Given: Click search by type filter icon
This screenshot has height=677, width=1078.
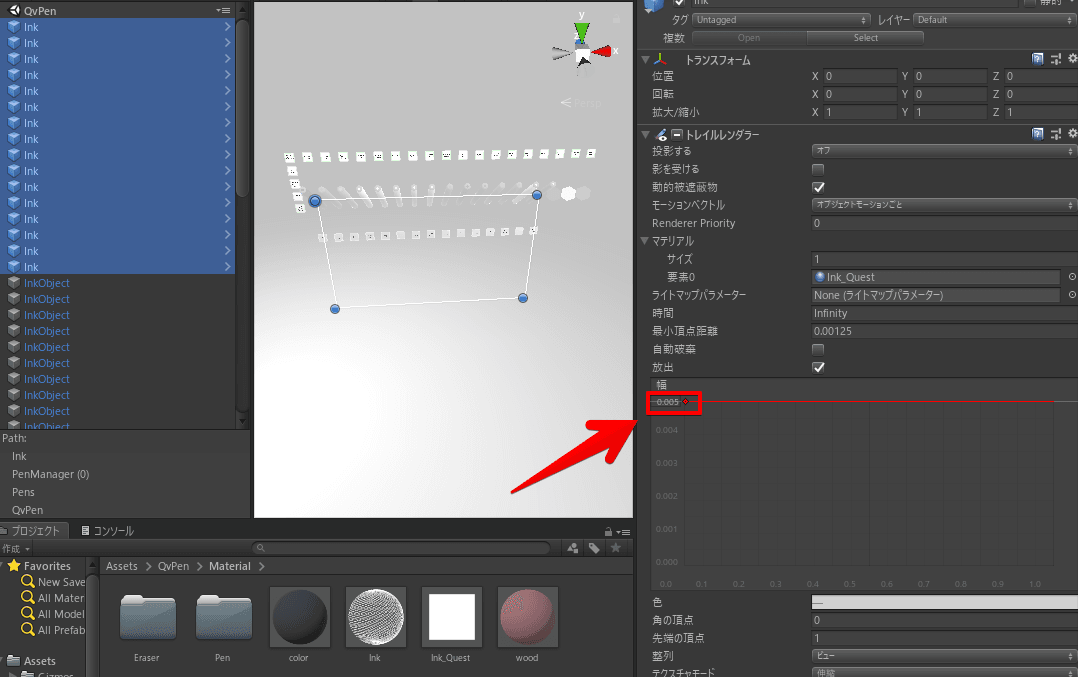Looking at the screenshot, I should (573, 548).
